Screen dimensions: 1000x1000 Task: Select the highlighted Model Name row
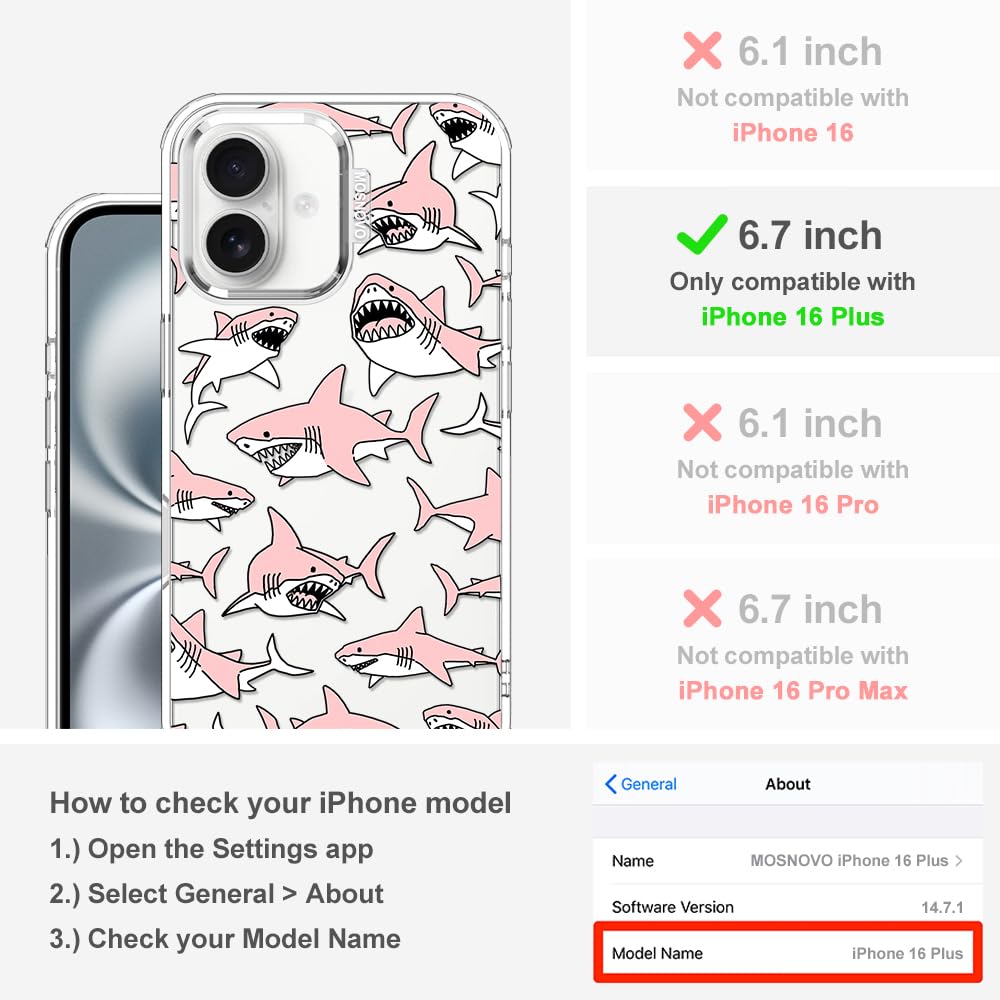click(788, 953)
